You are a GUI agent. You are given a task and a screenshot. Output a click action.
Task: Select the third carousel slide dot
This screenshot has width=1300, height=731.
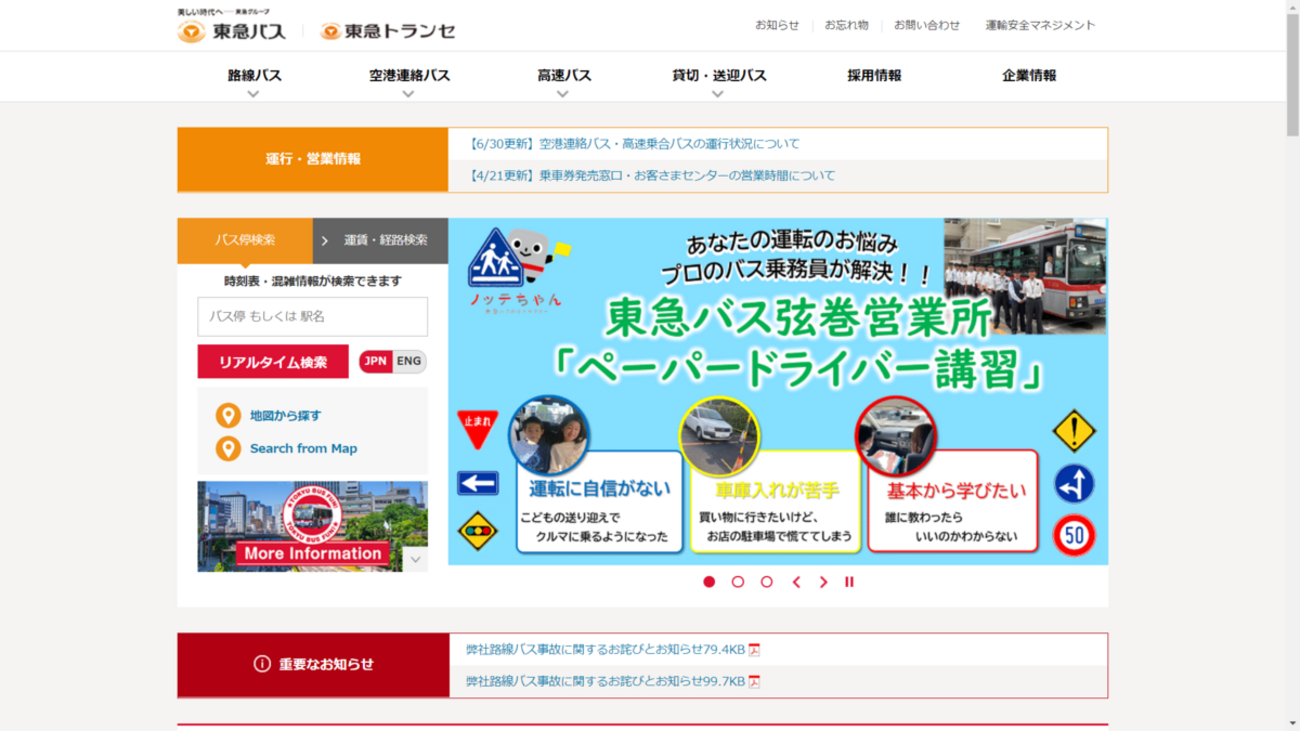[767, 582]
